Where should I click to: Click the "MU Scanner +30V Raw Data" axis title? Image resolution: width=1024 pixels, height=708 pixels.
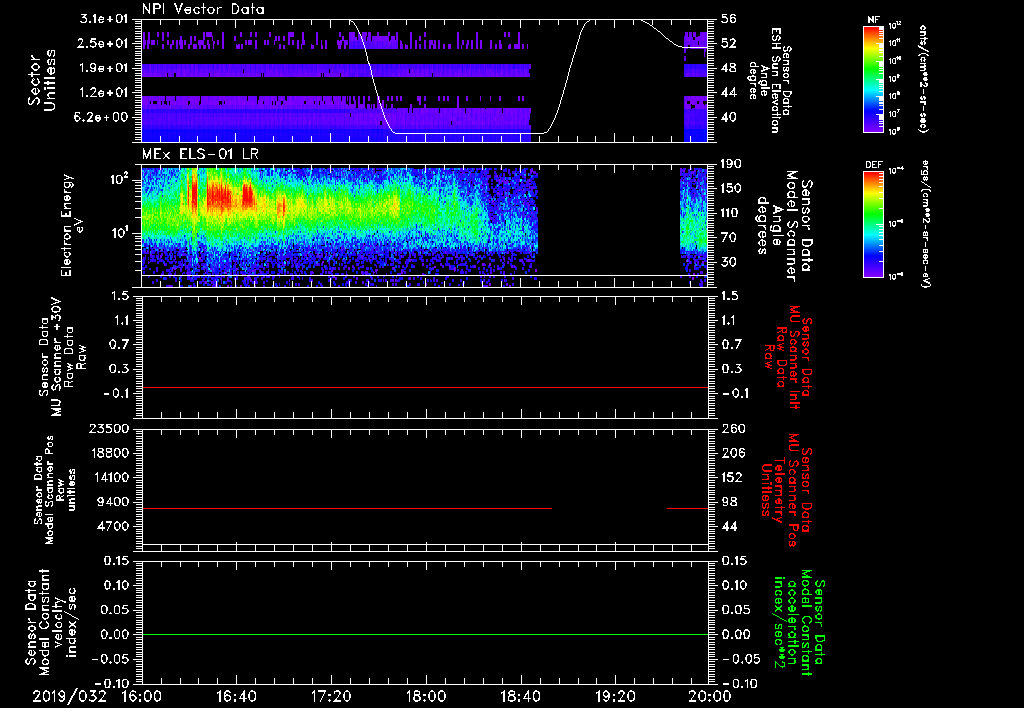click(62, 357)
